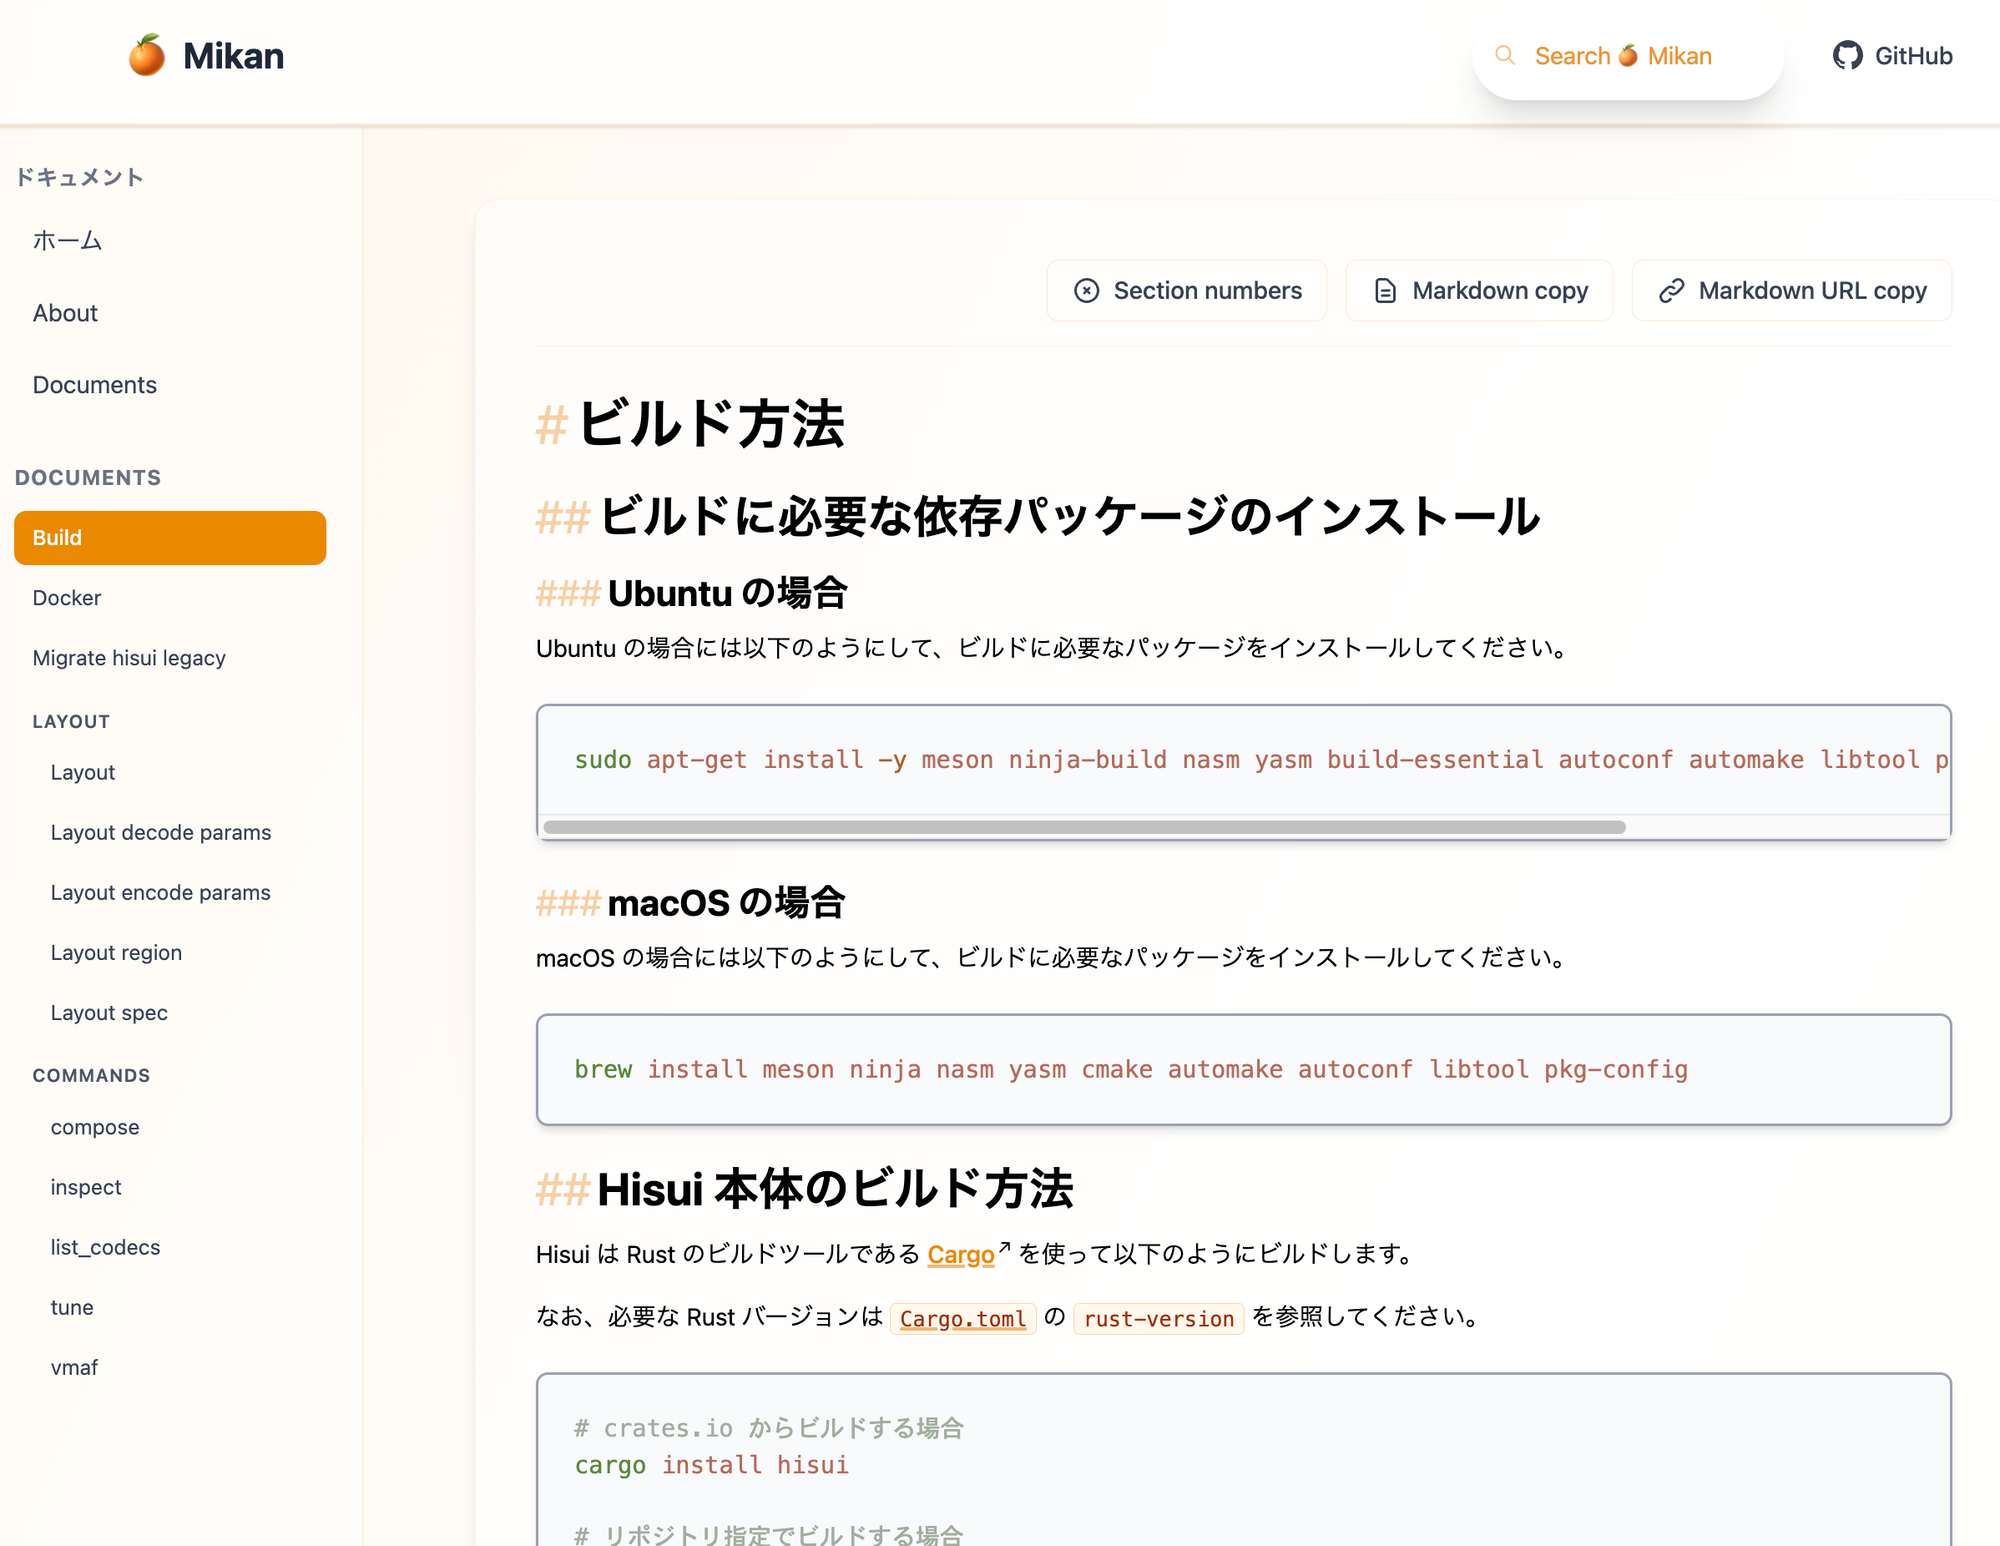2000x1546 pixels.
Task: Click the # anchor before ビルド方法 heading
Action: (x=551, y=425)
